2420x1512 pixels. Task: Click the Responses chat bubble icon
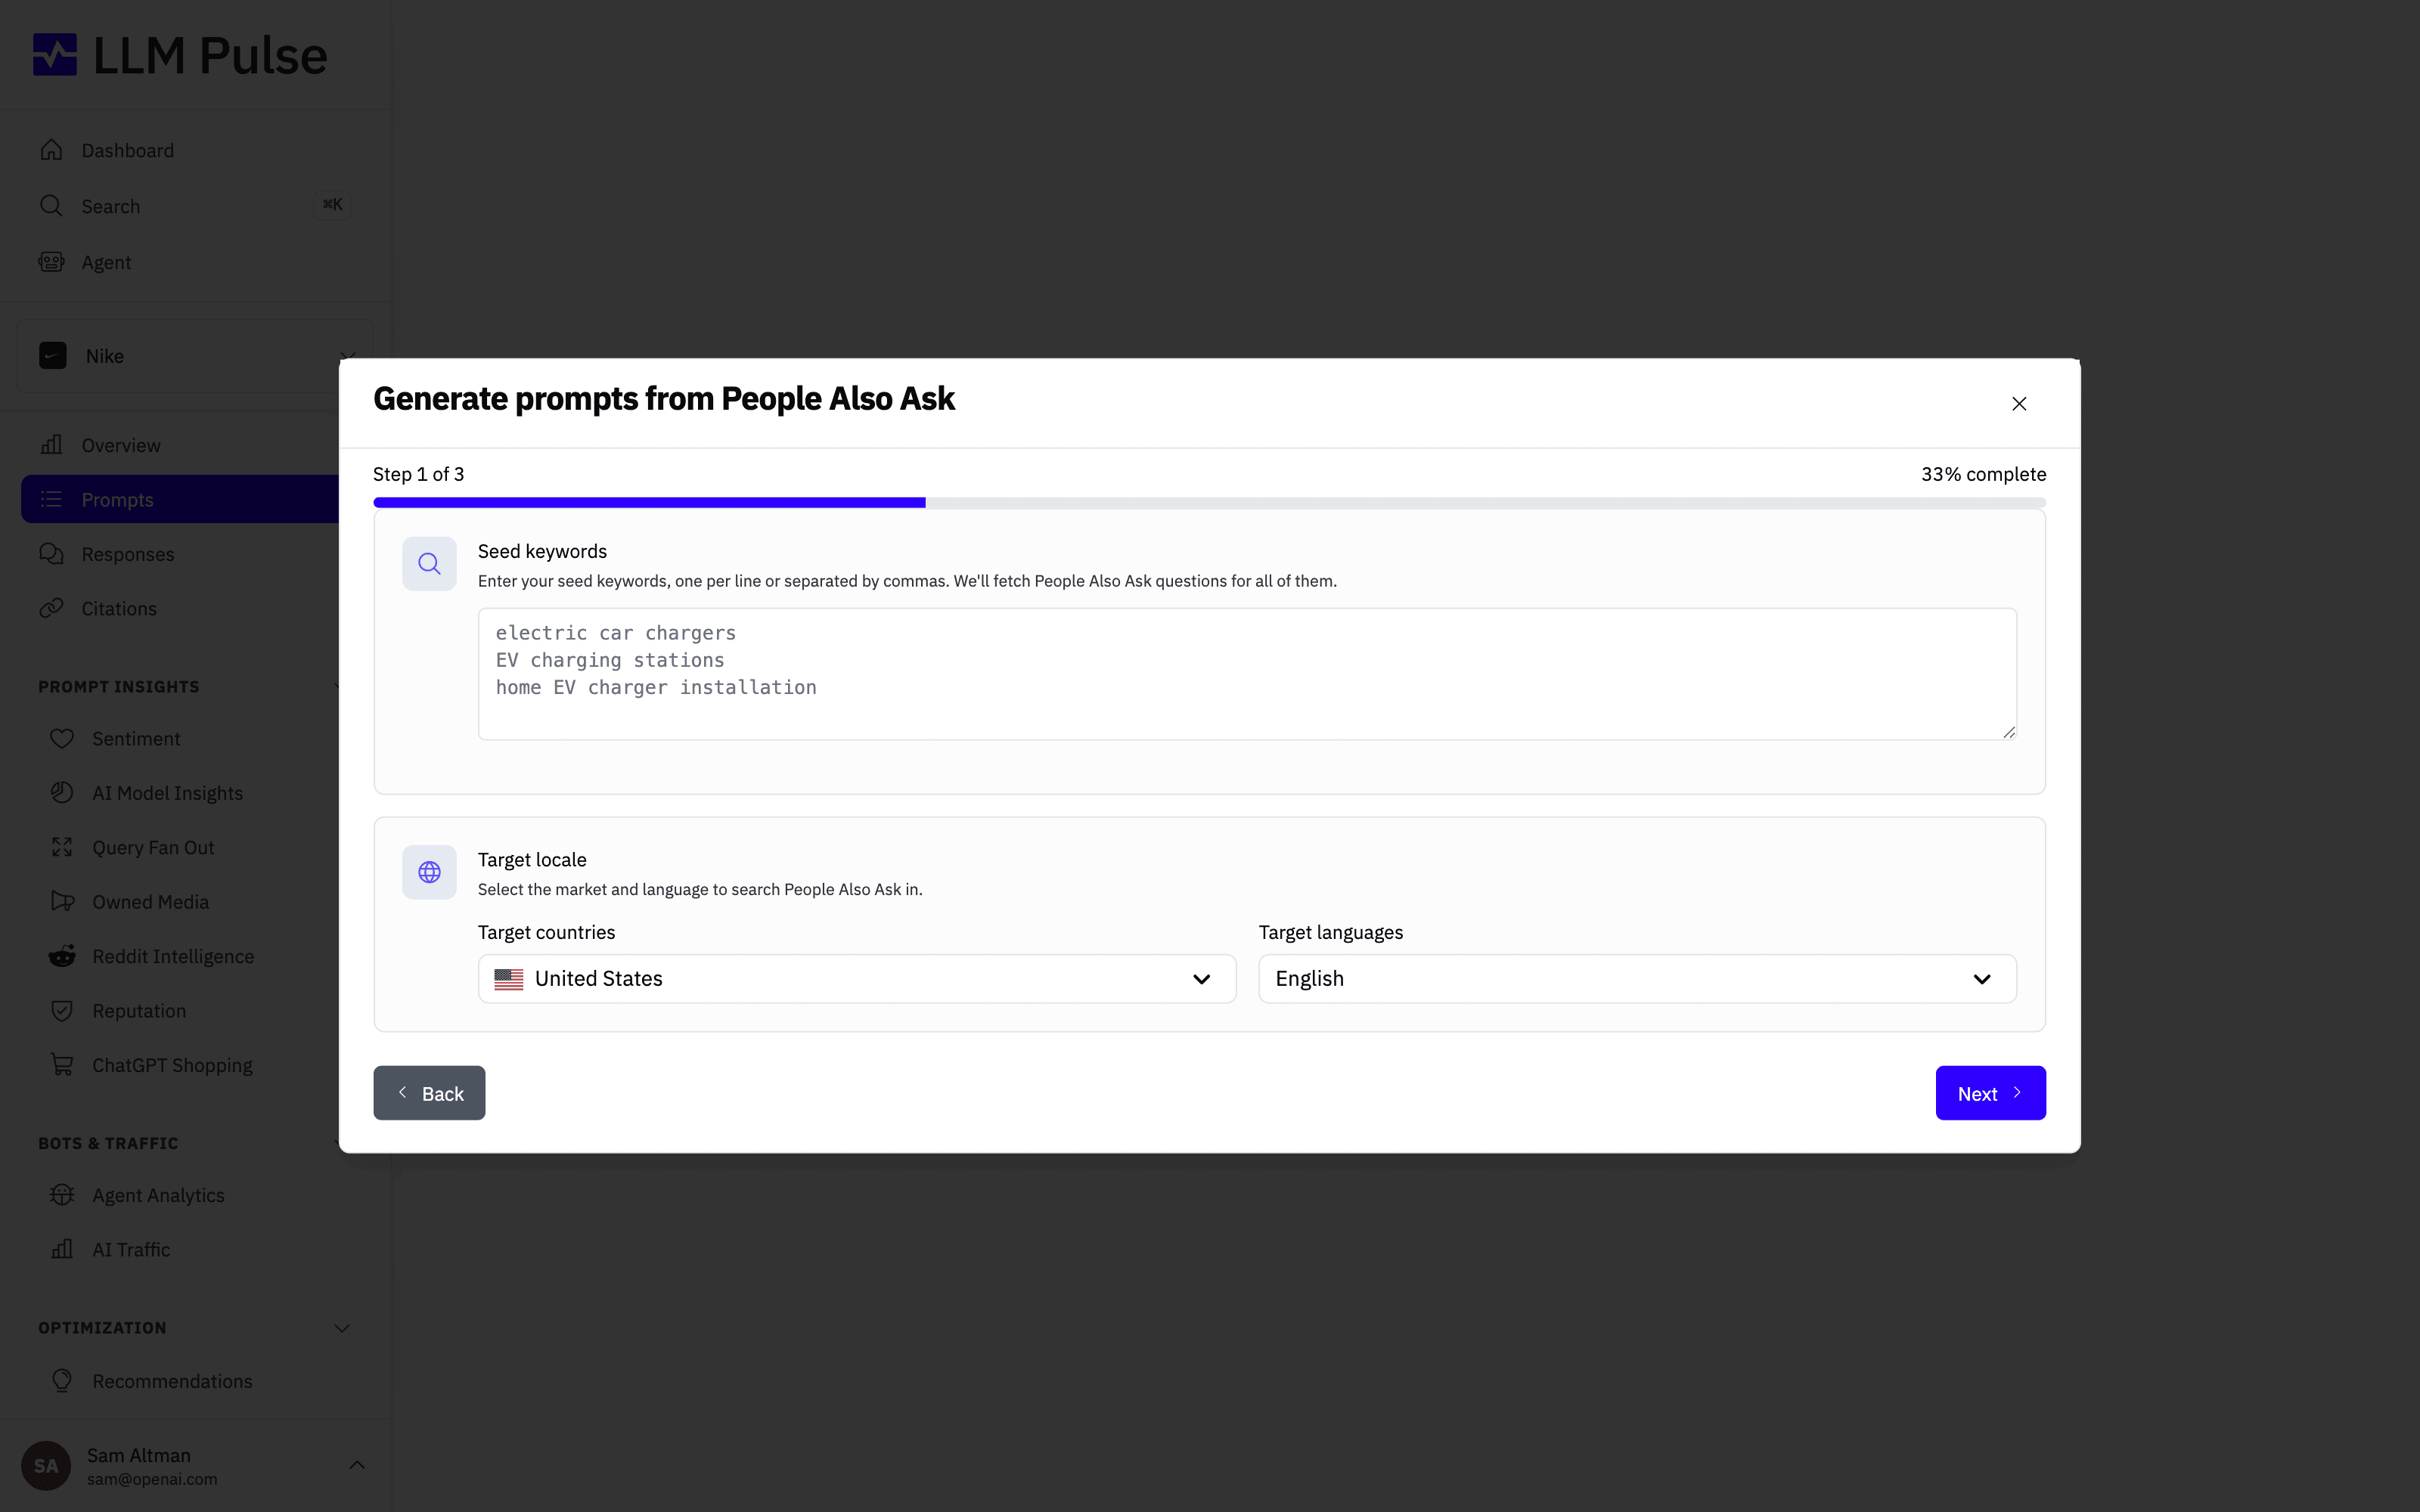click(52, 554)
